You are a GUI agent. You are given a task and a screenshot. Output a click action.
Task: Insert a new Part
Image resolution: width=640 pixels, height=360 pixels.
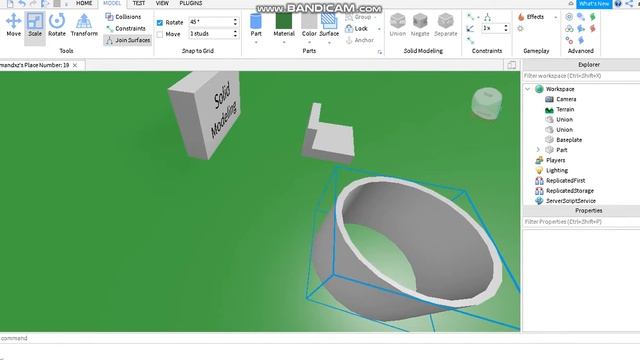tap(256, 24)
